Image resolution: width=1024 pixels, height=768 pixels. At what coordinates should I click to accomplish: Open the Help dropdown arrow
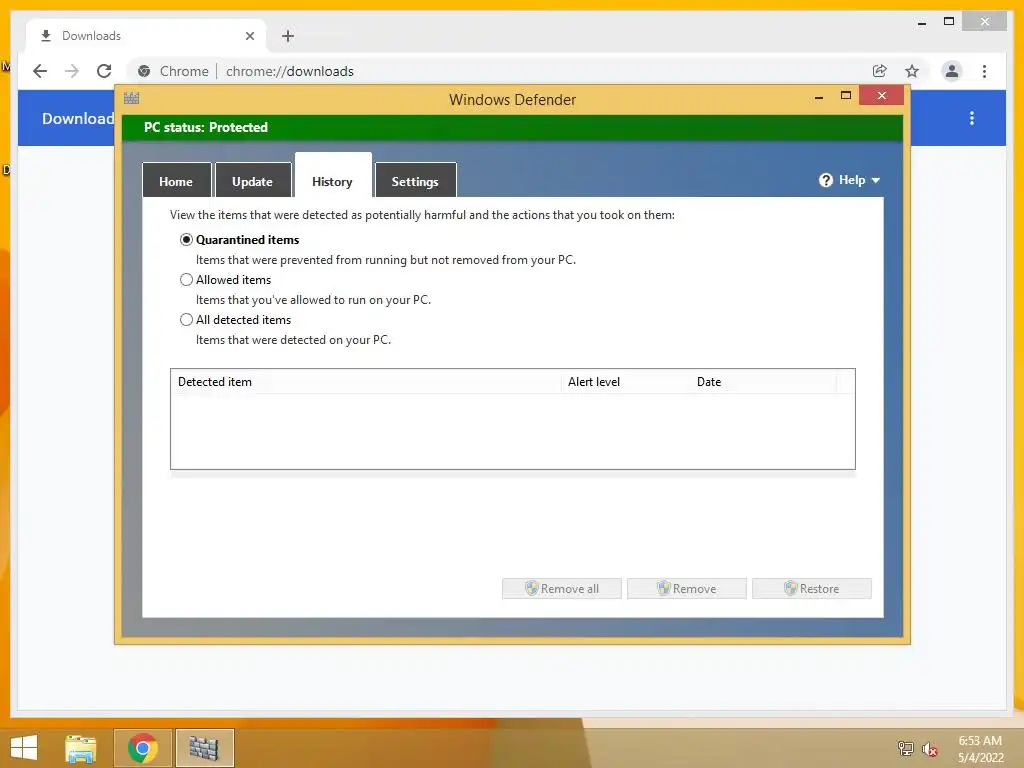pyautogui.click(x=876, y=180)
